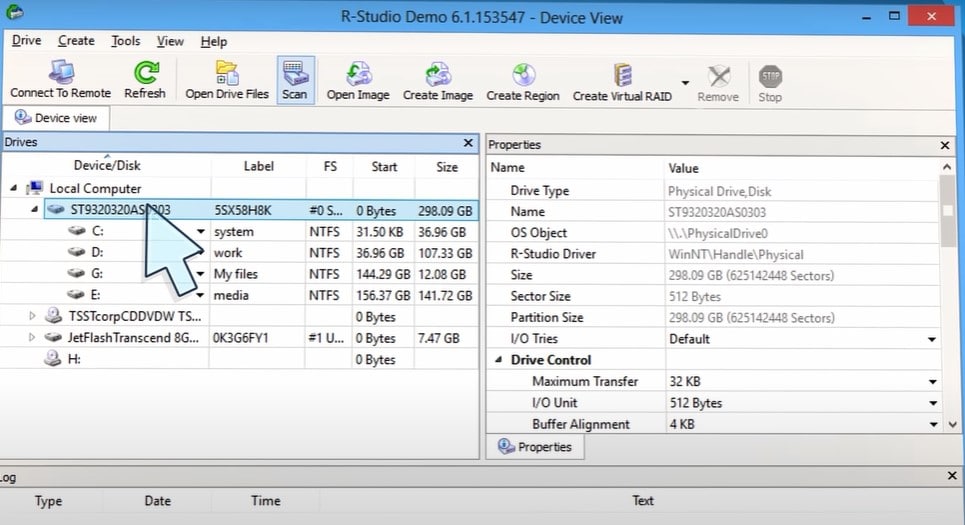965x525 pixels.
Task: Close the Drives panel
Action: coord(468,143)
